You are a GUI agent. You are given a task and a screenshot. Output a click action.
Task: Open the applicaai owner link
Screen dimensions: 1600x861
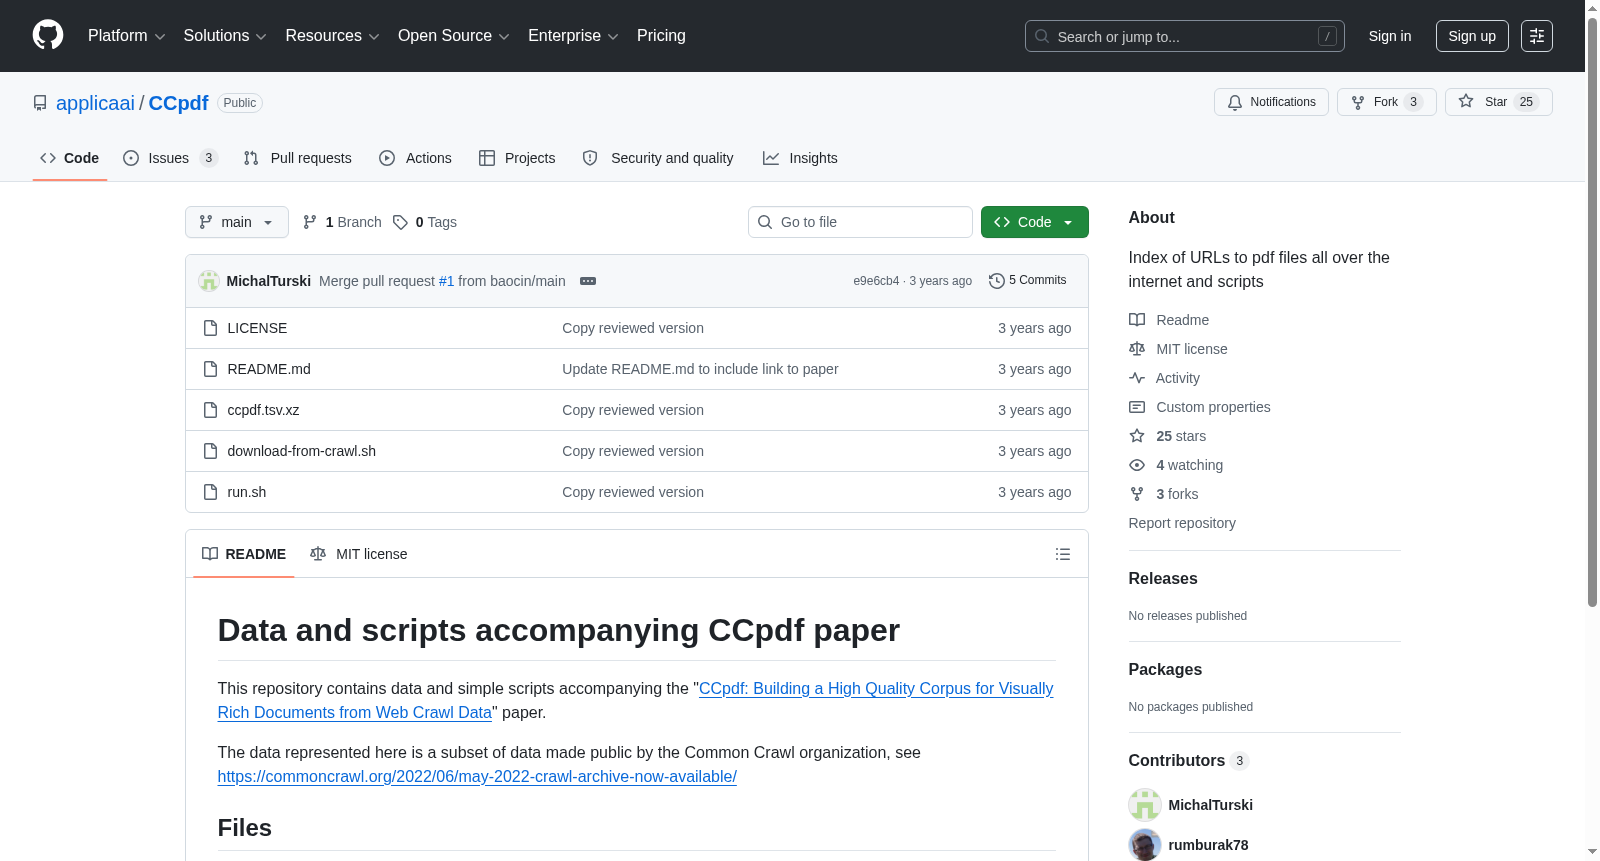pyautogui.click(x=95, y=103)
